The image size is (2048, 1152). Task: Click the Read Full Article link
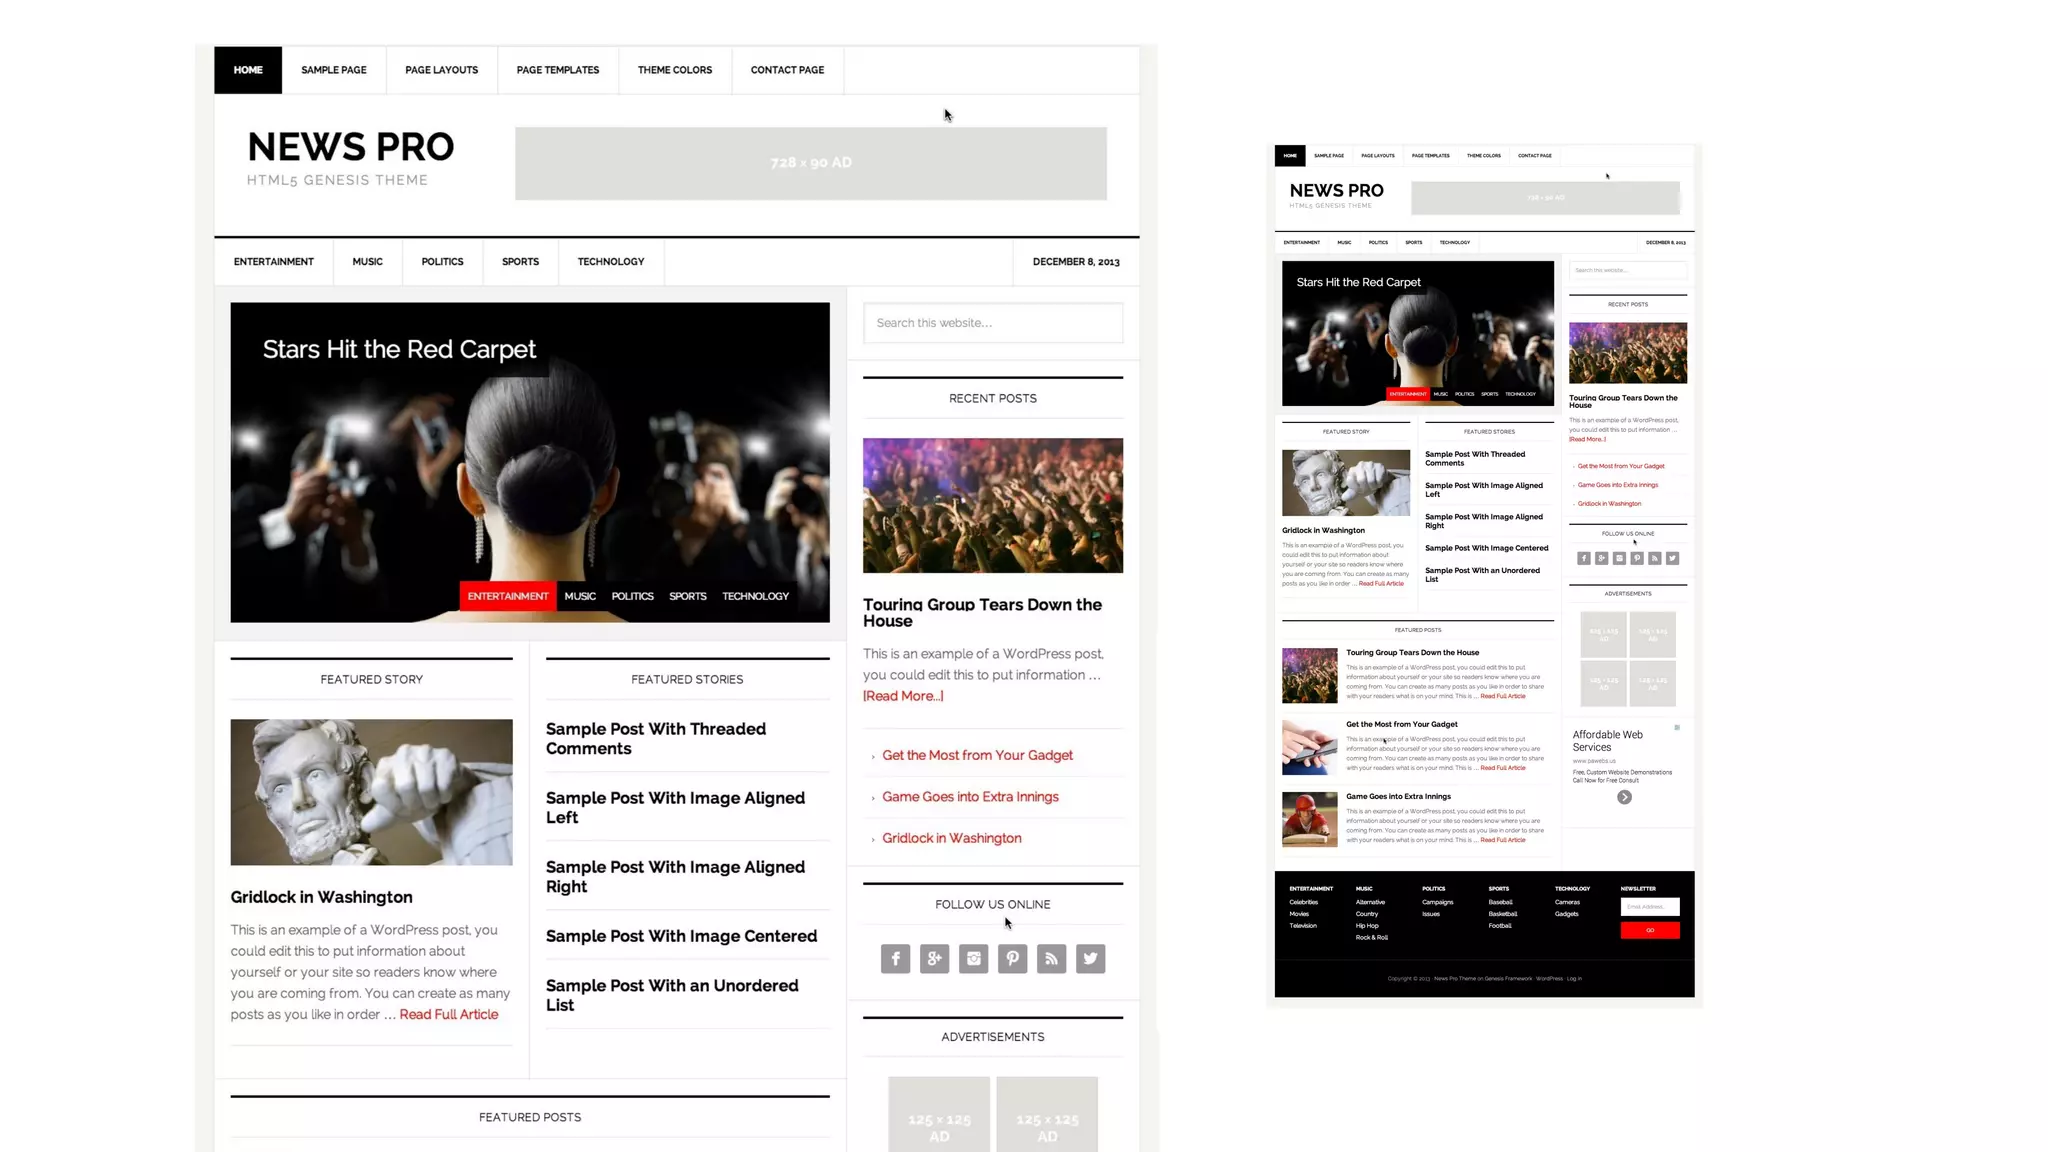click(x=448, y=1014)
